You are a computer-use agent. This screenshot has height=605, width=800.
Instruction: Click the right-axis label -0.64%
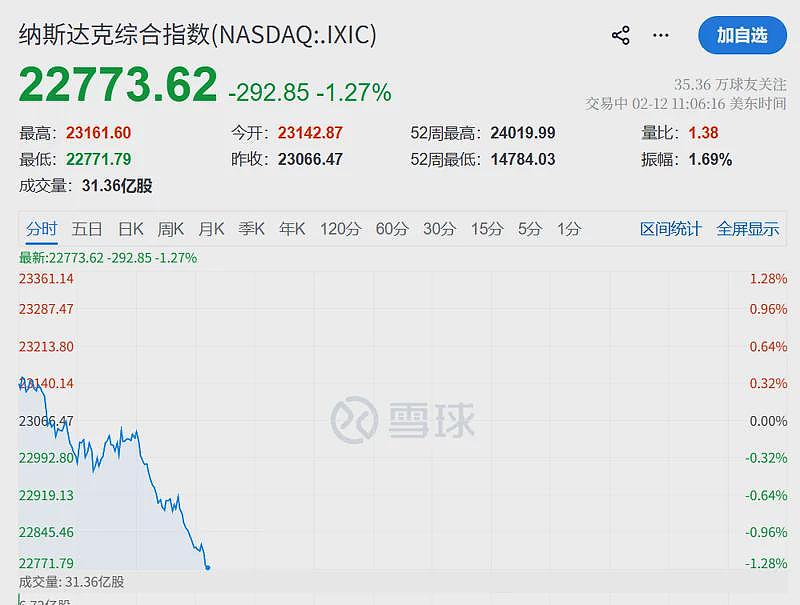766,495
